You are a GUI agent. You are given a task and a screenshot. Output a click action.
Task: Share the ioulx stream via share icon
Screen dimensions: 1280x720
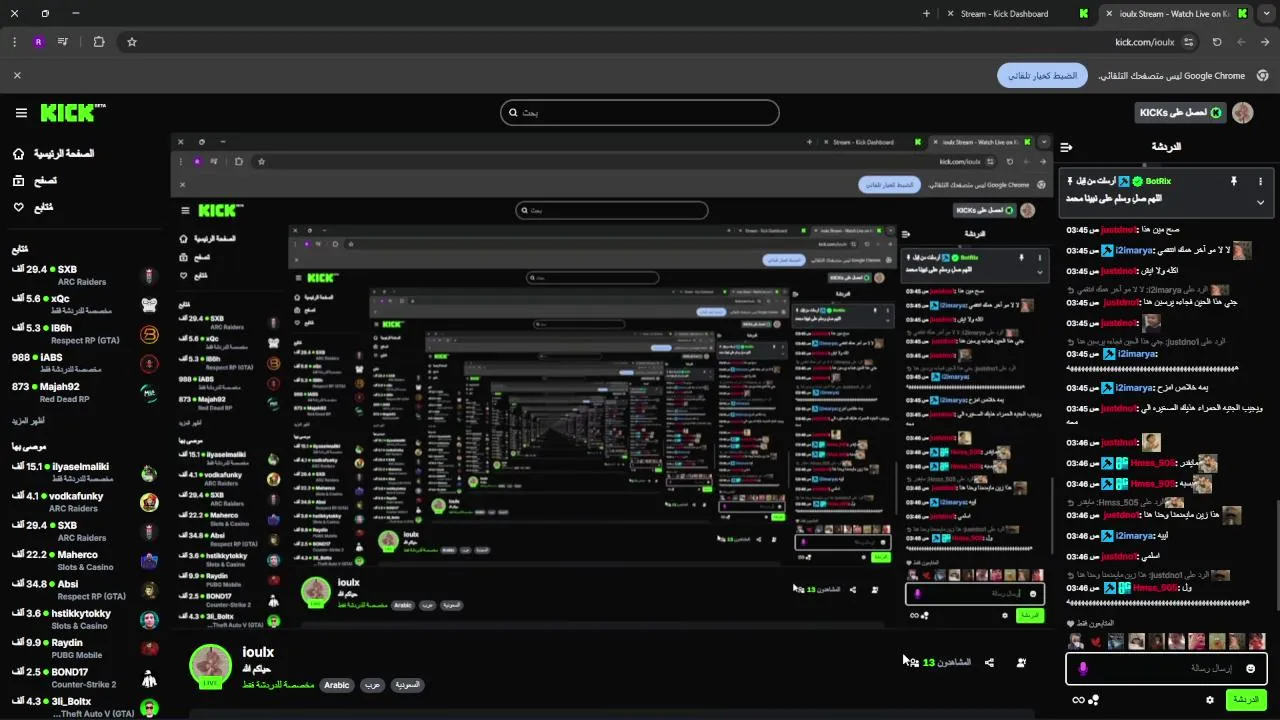[x=989, y=662]
